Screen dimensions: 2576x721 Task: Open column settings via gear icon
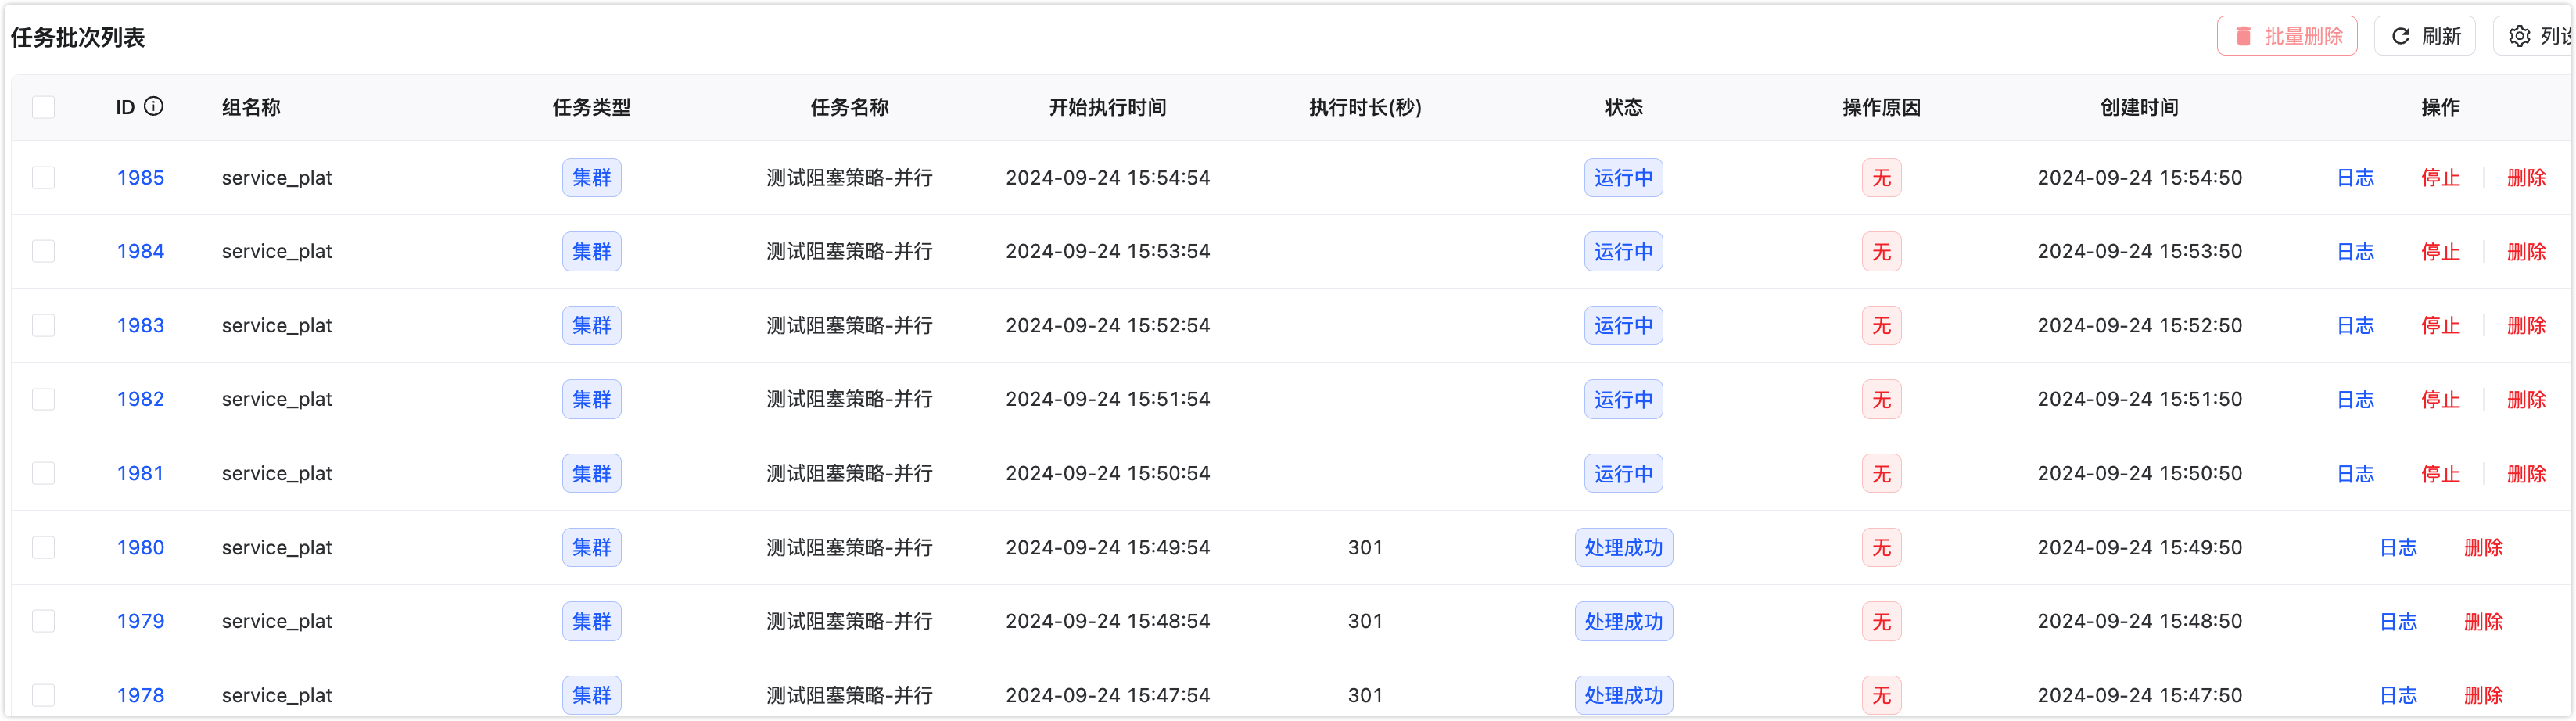[x=2520, y=36]
